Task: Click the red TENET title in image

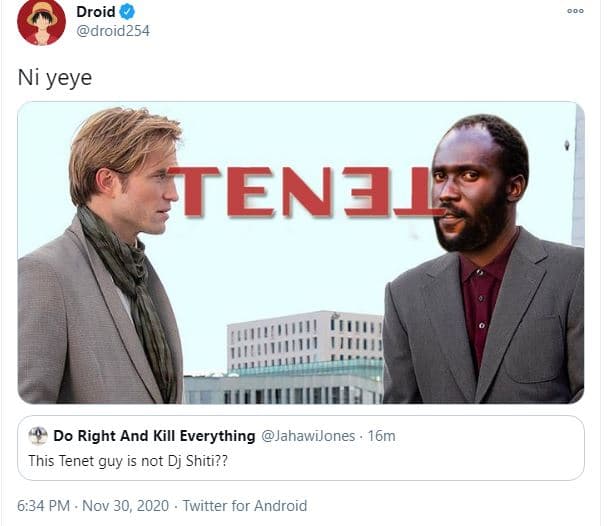Action: coord(306,190)
